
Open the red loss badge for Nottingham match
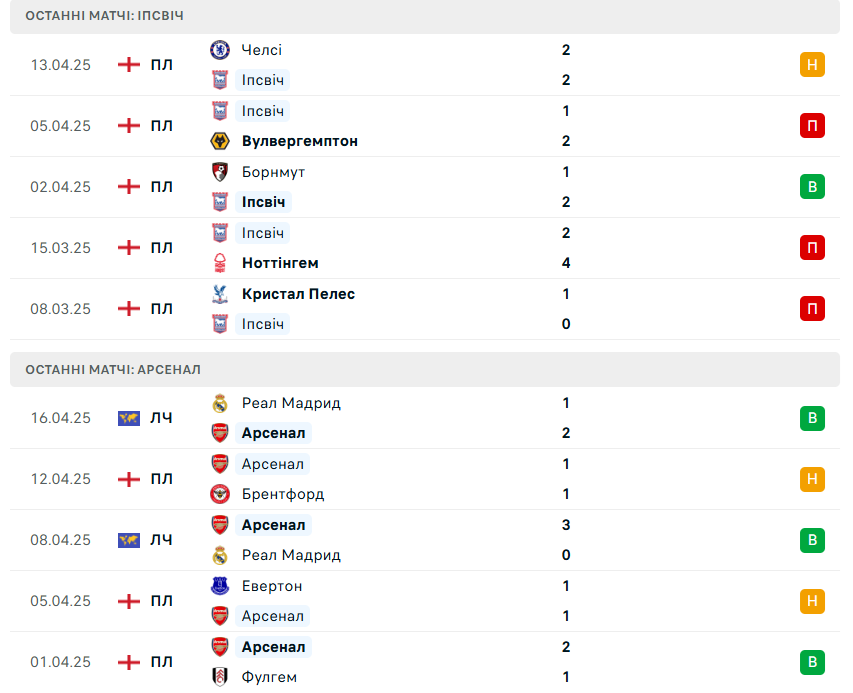click(x=812, y=248)
